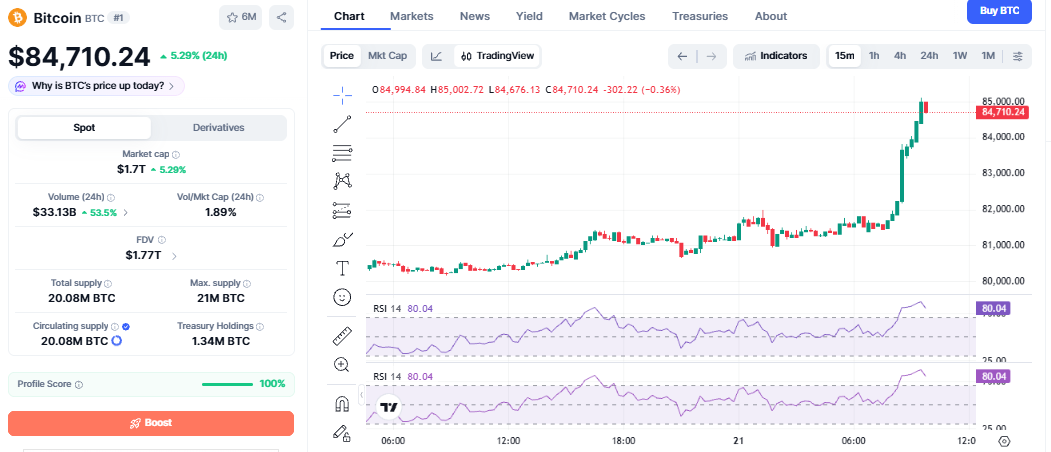Viewport: 1051px width, 452px height.
Task: Select the Text annotation tool
Action: coord(343,268)
